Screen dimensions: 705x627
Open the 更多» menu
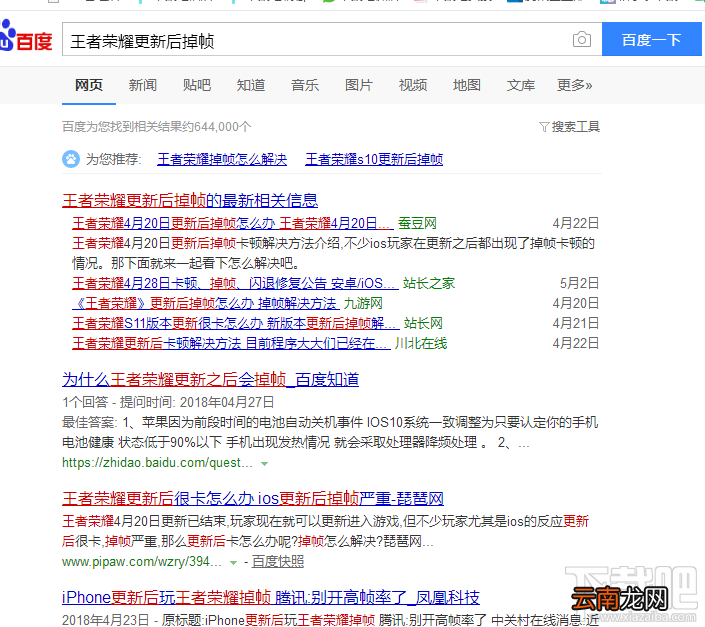pos(574,85)
